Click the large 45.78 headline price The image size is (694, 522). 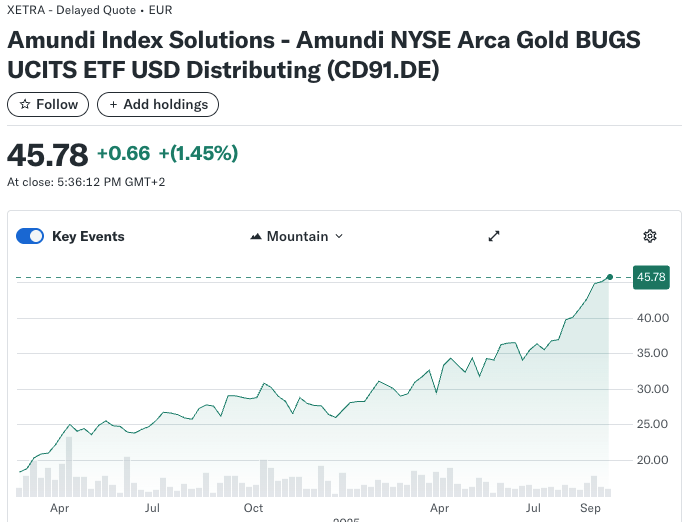tap(47, 154)
